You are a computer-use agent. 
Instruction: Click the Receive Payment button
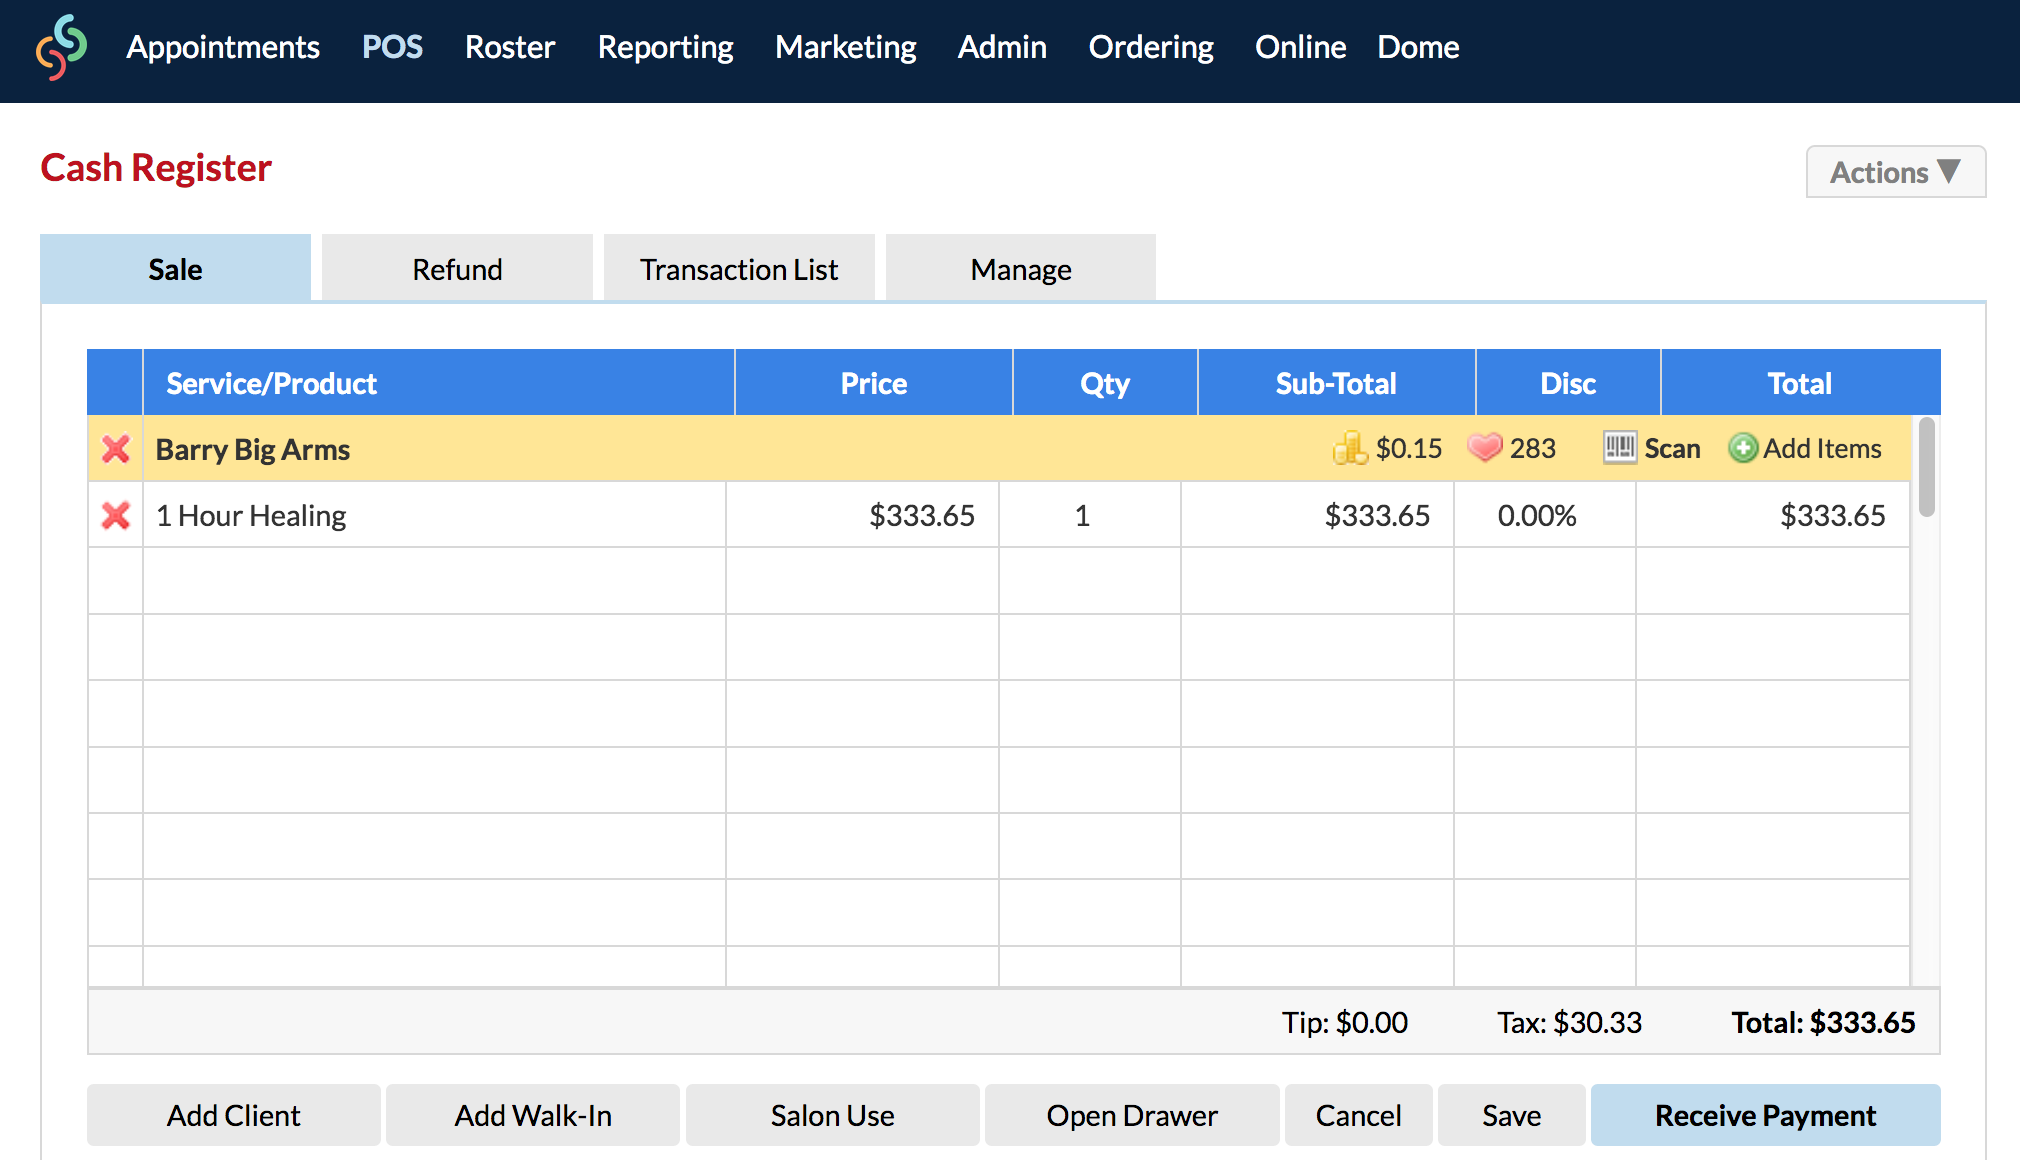click(x=1765, y=1115)
